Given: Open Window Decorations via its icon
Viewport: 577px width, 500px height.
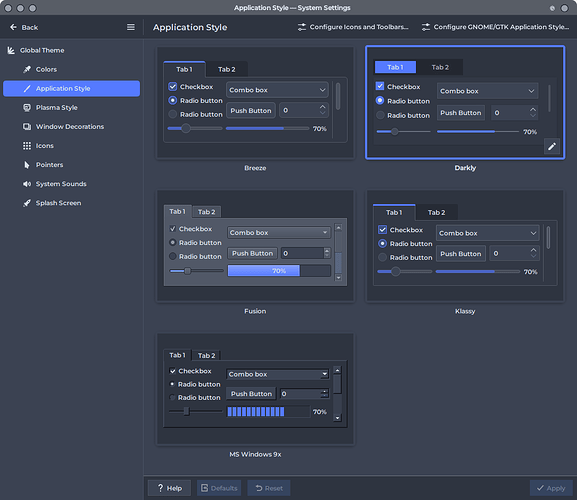Looking at the screenshot, I should (x=27, y=127).
